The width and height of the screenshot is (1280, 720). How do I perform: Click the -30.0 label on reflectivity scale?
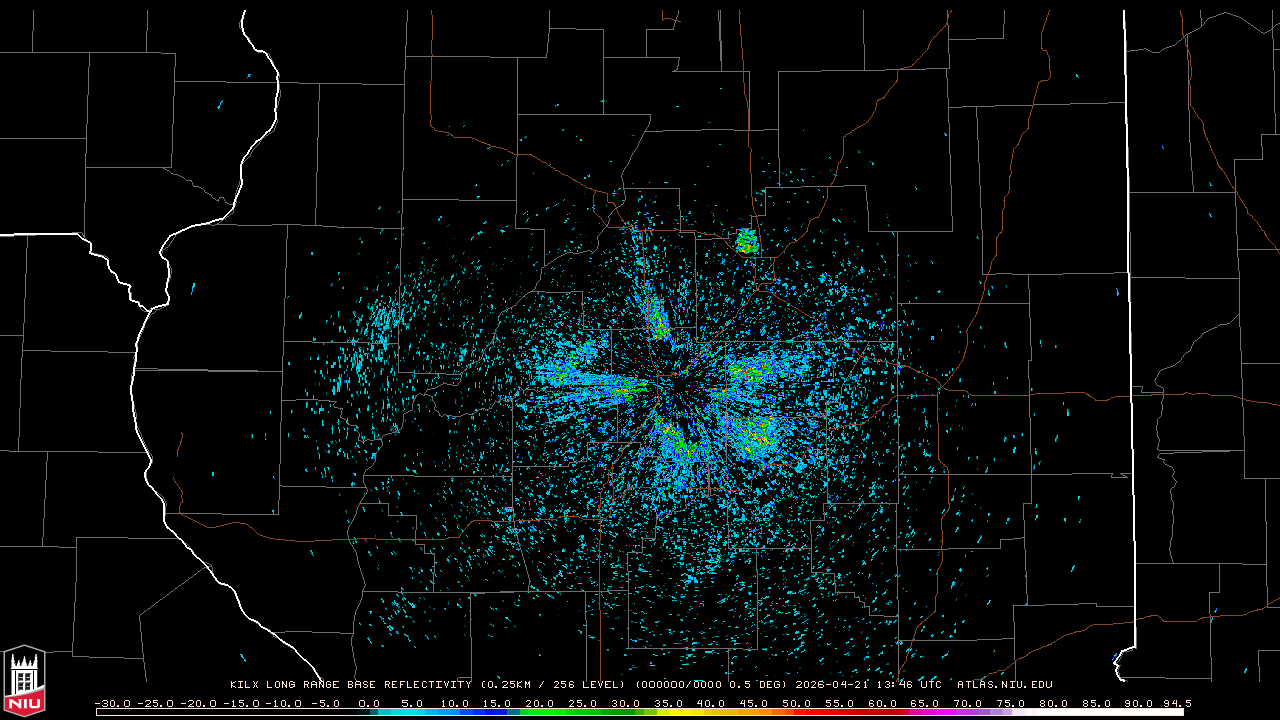click(112, 703)
